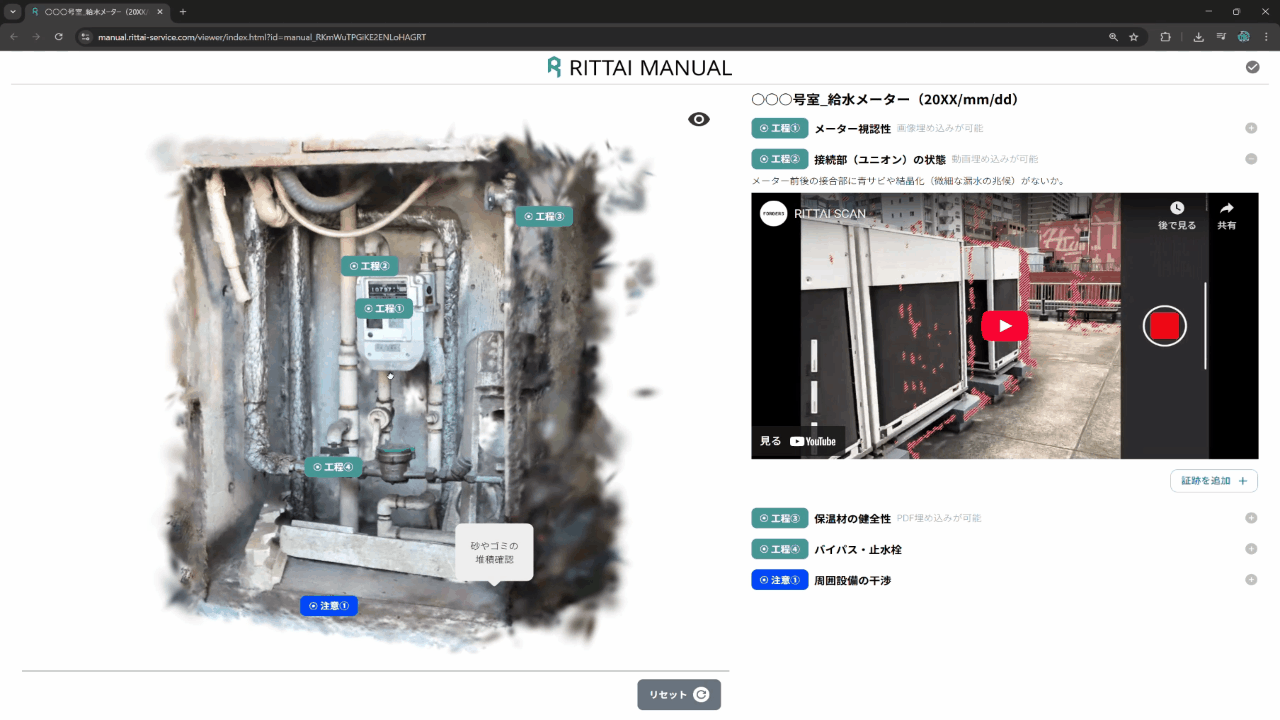Collapse the 接続部（ユニオン）の状態 step

[x=1251, y=159]
